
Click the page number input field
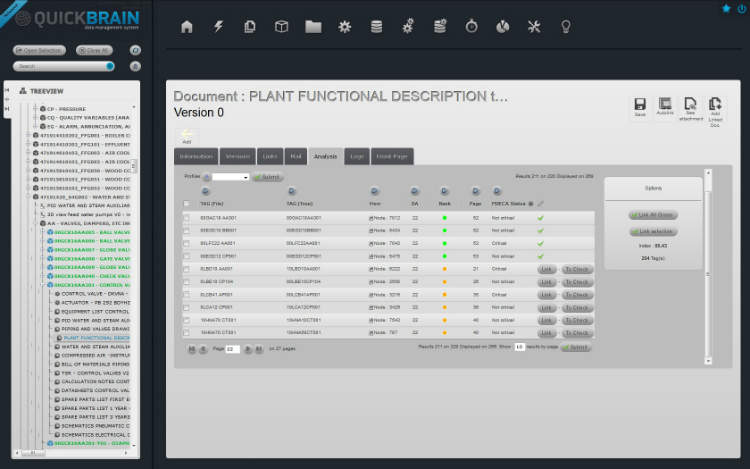[x=232, y=349]
